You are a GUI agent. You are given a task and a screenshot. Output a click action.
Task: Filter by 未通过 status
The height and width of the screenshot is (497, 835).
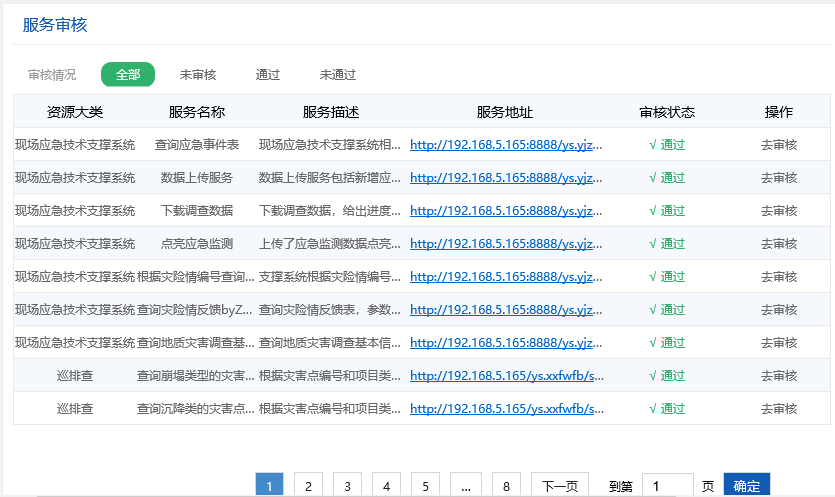point(338,75)
